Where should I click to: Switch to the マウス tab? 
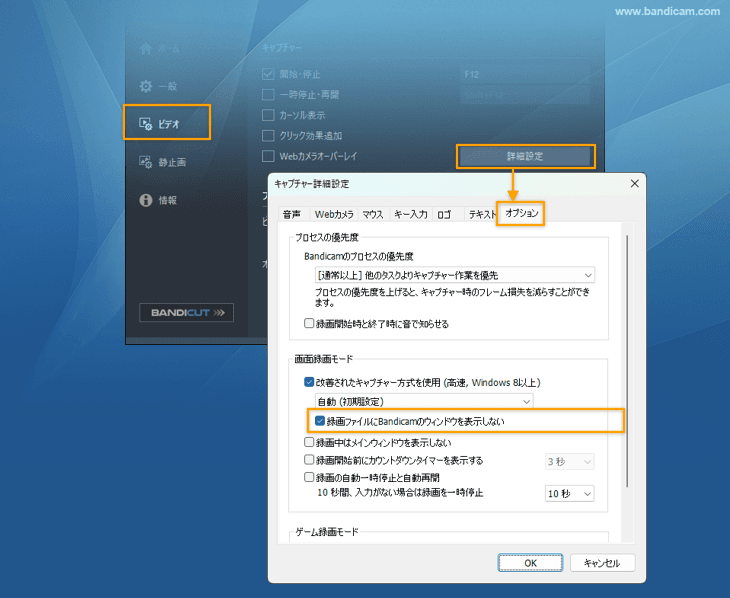coord(373,214)
